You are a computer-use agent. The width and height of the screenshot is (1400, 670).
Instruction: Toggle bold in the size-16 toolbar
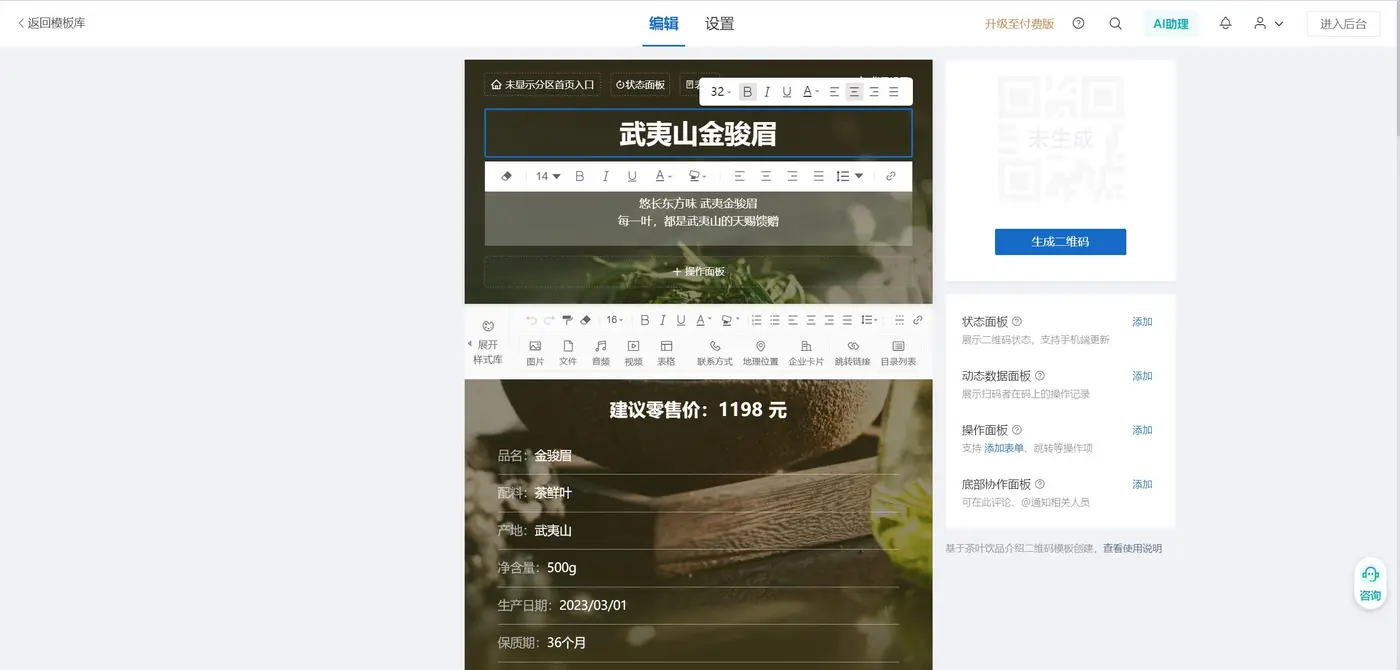pos(645,320)
